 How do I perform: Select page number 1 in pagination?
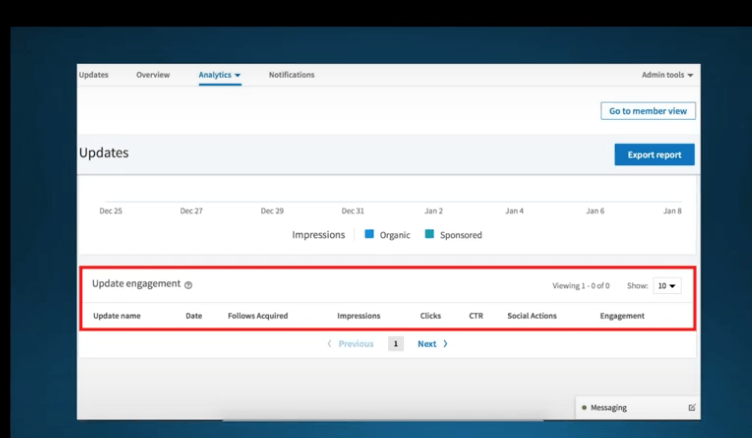(x=396, y=344)
